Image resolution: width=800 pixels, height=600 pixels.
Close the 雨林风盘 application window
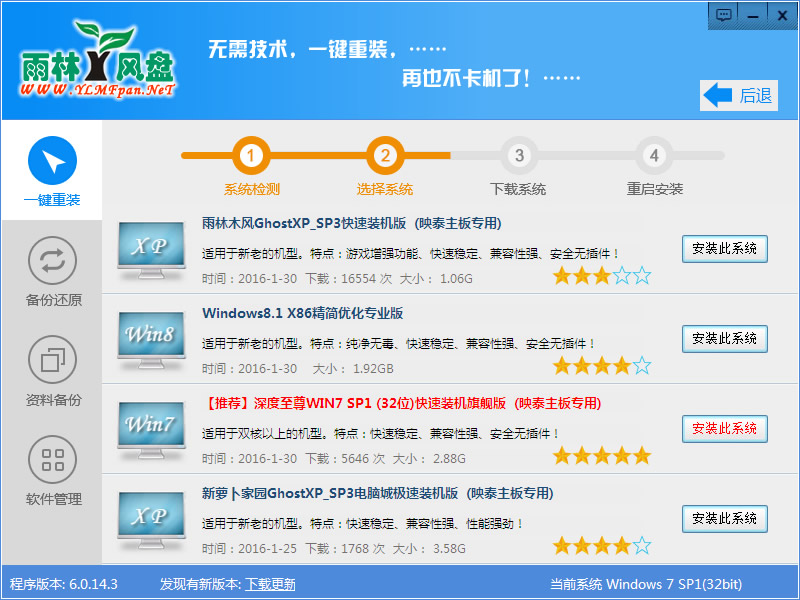pyautogui.click(x=782, y=15)
